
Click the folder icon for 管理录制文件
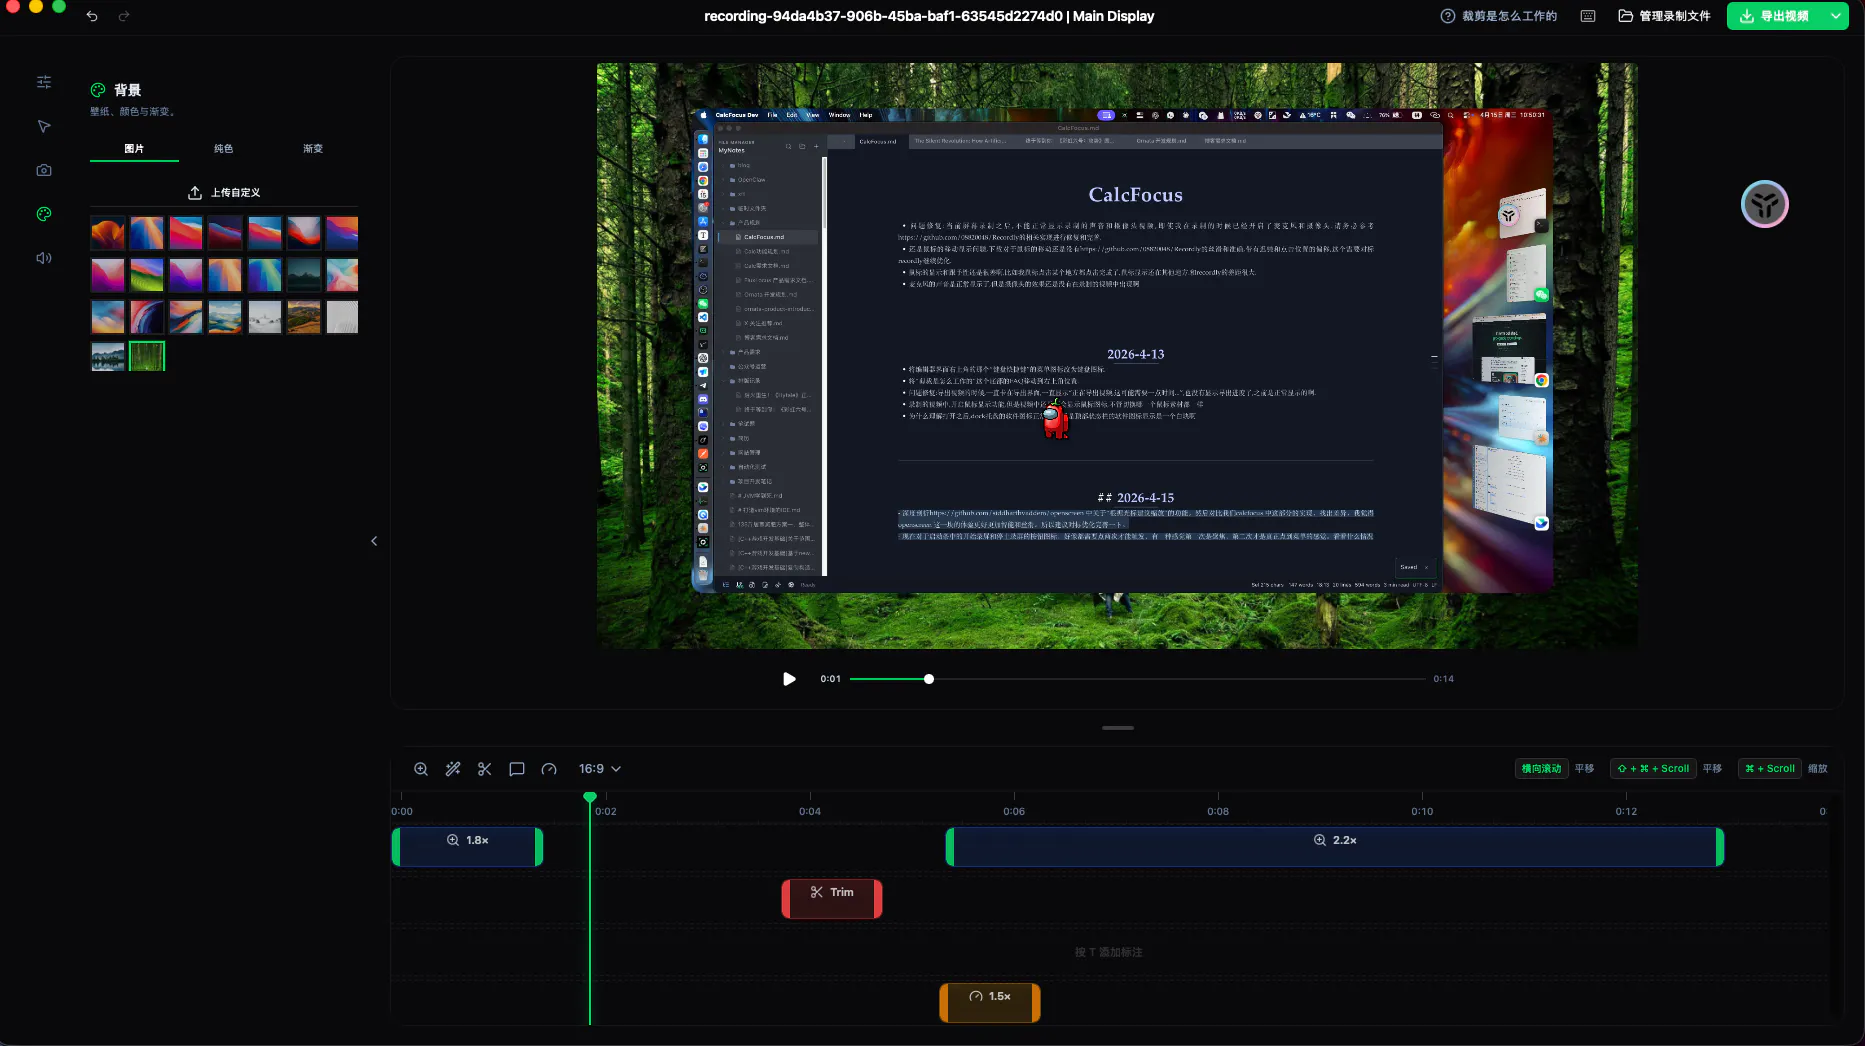point(1626,16)
